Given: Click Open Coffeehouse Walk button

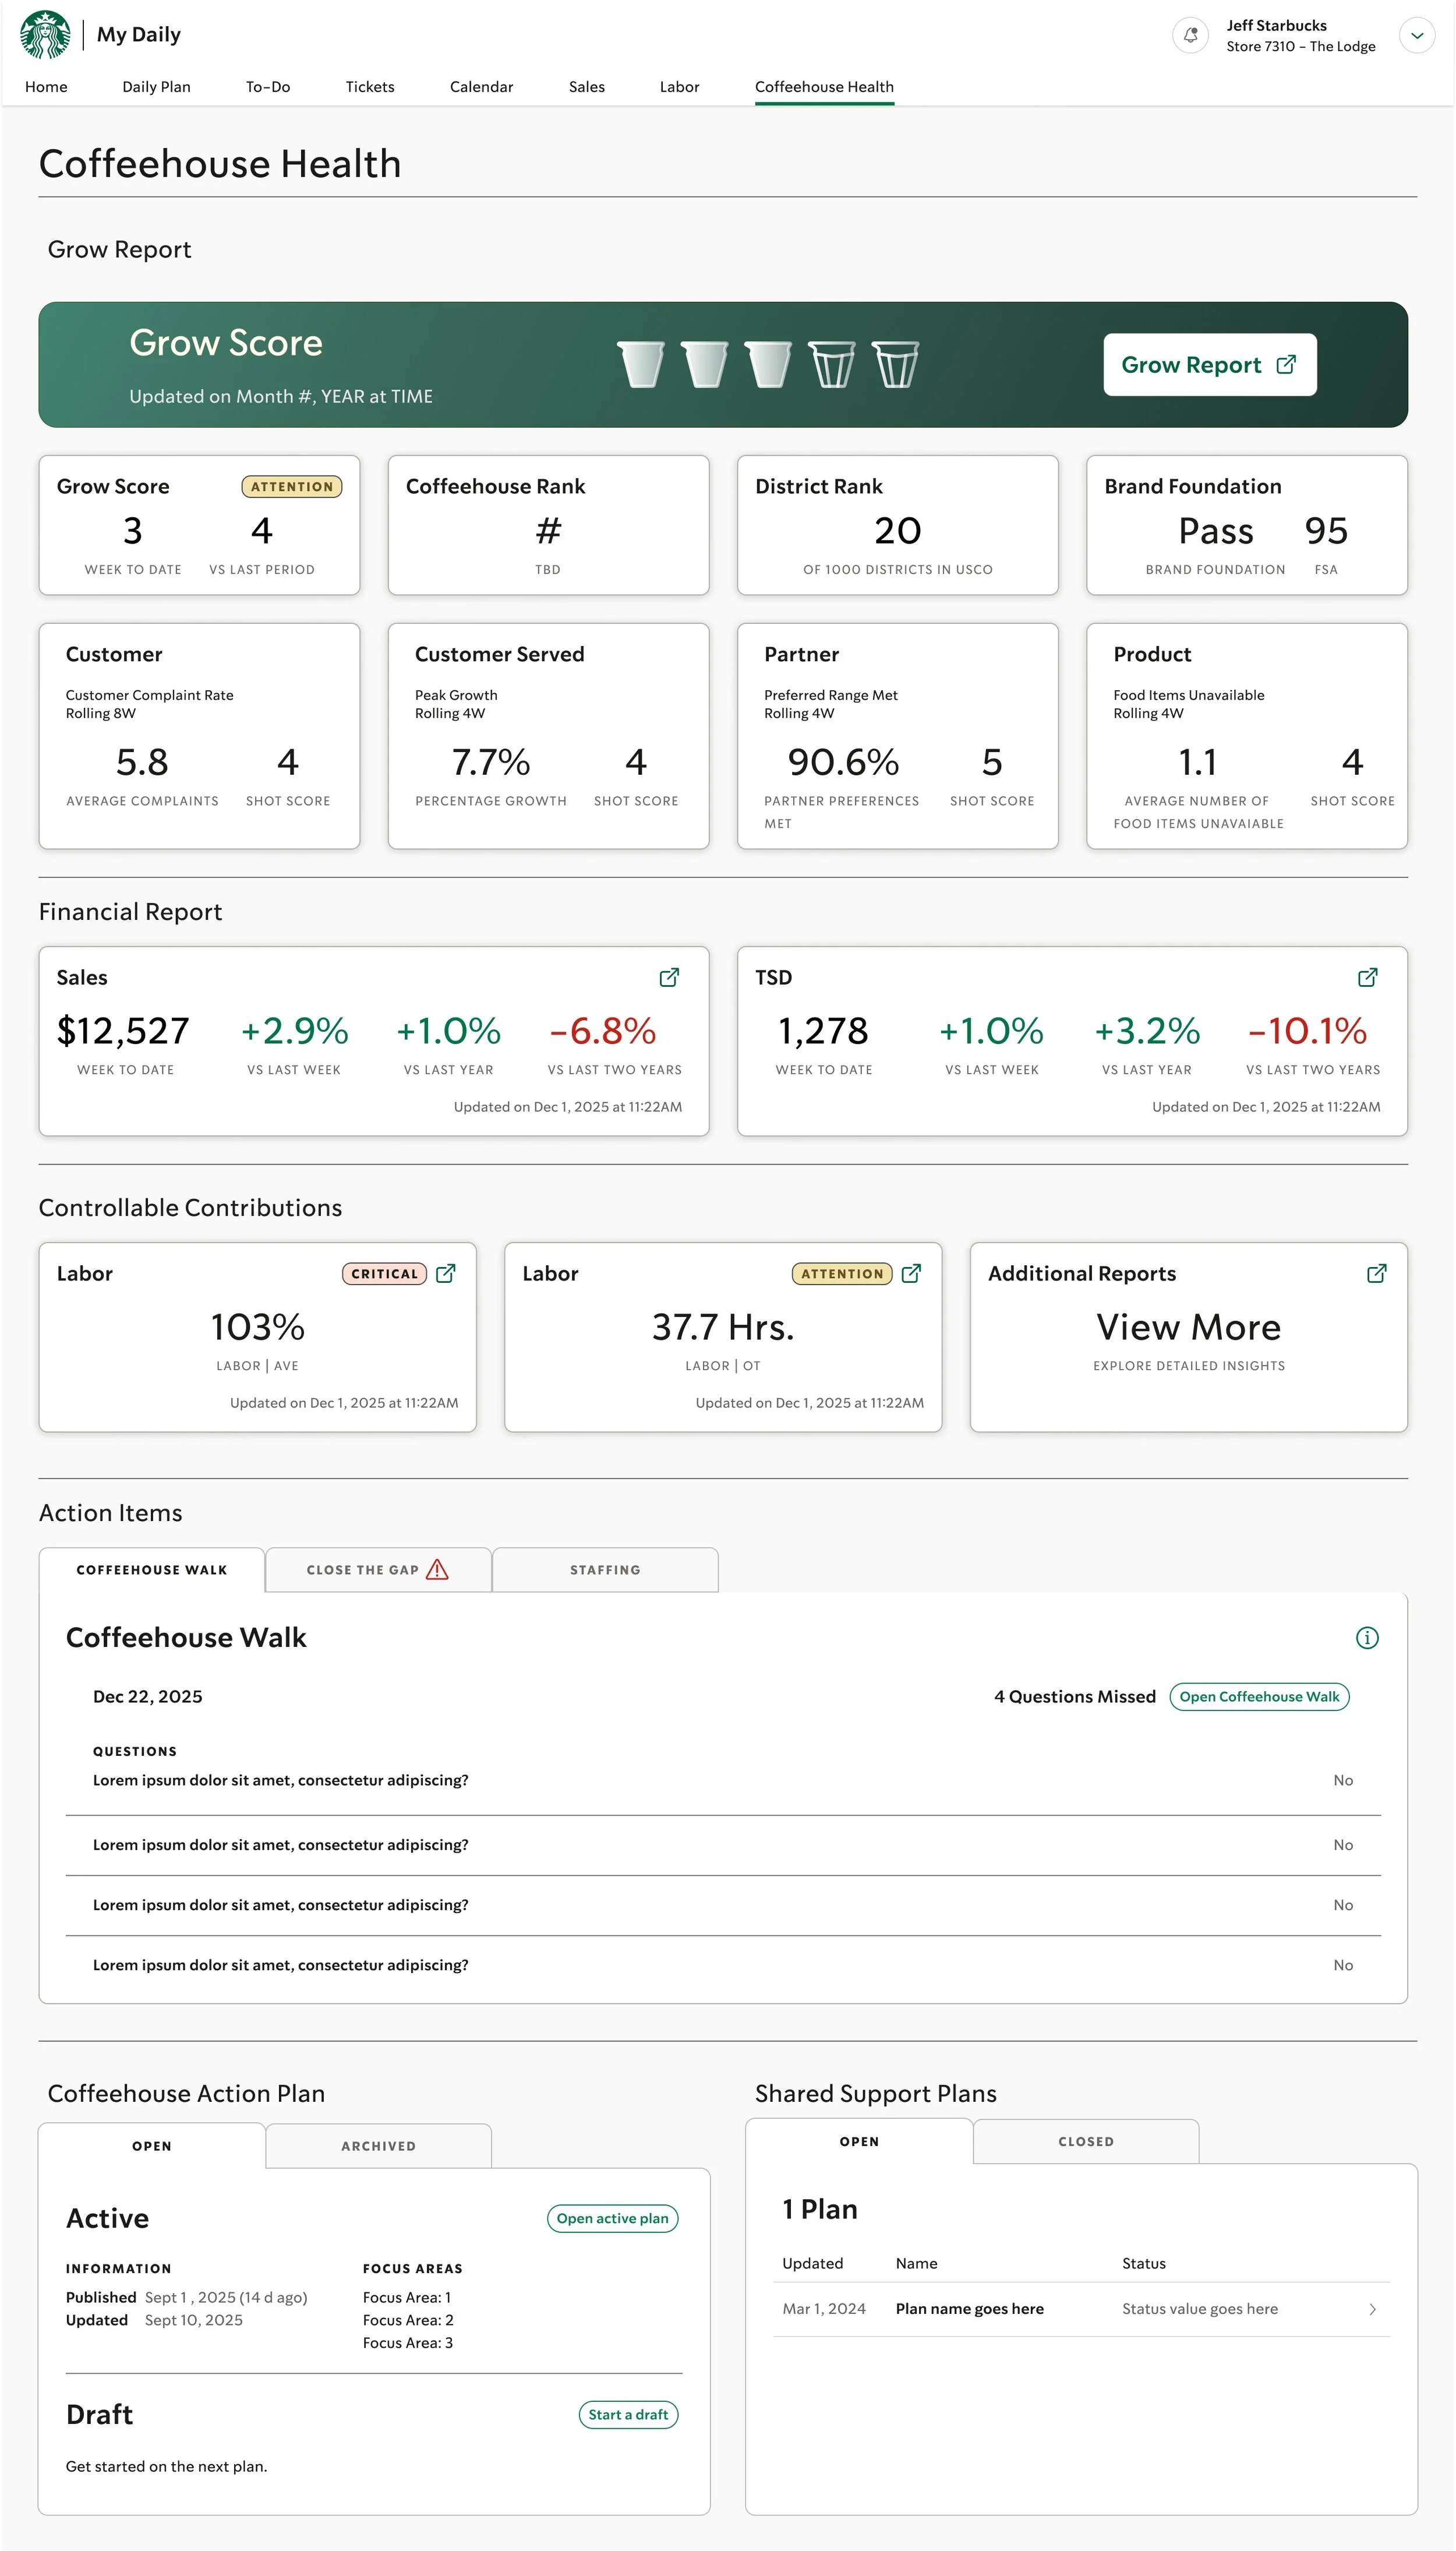Looking at the screenshot, I should click(x=1258, y=1696).
